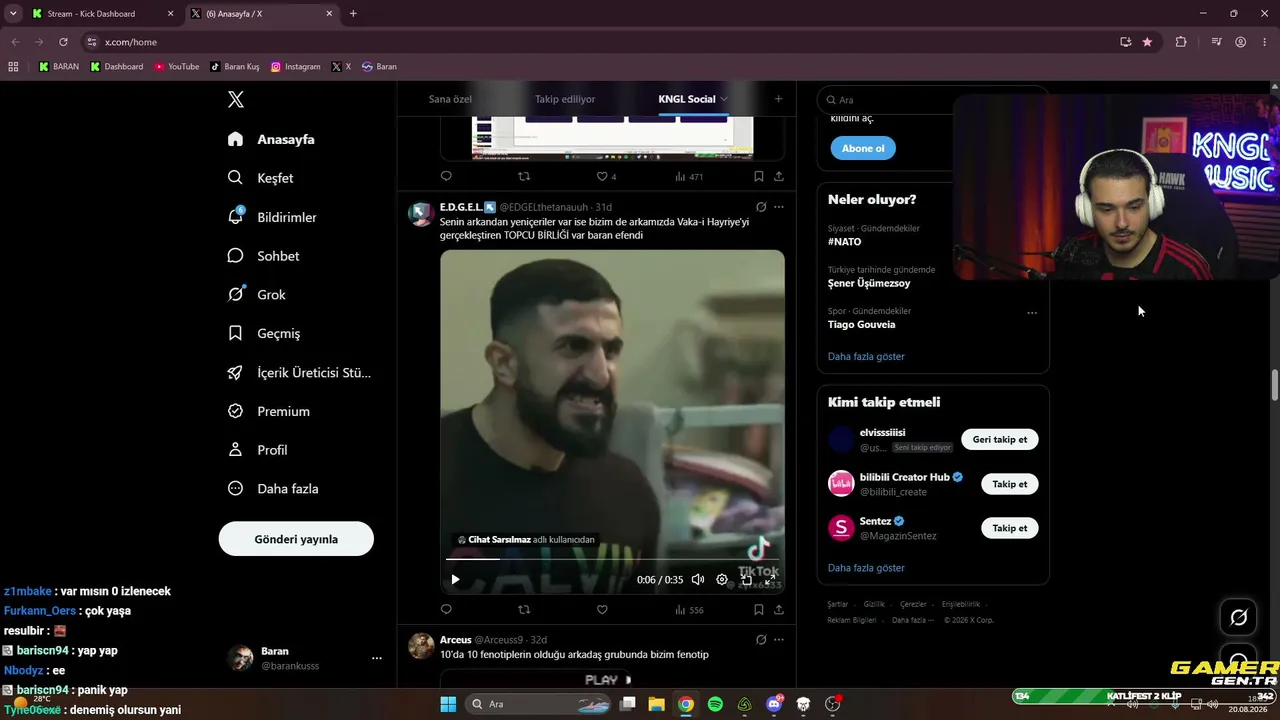1280x720 pixels.
Task: Expand the Daha fazla menu
Action: [272, 489]
